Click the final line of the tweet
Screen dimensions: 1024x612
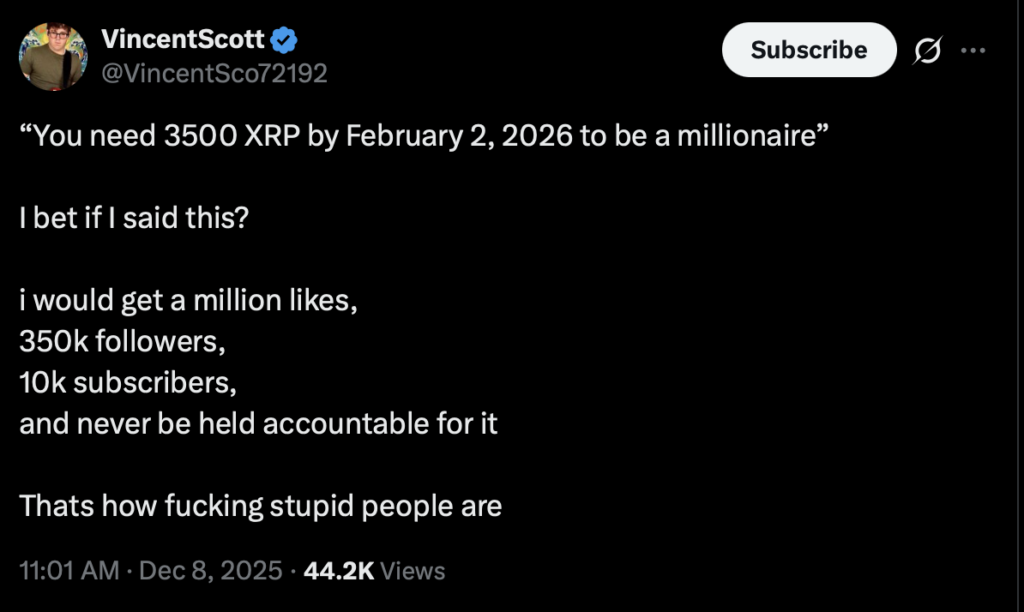262,505
